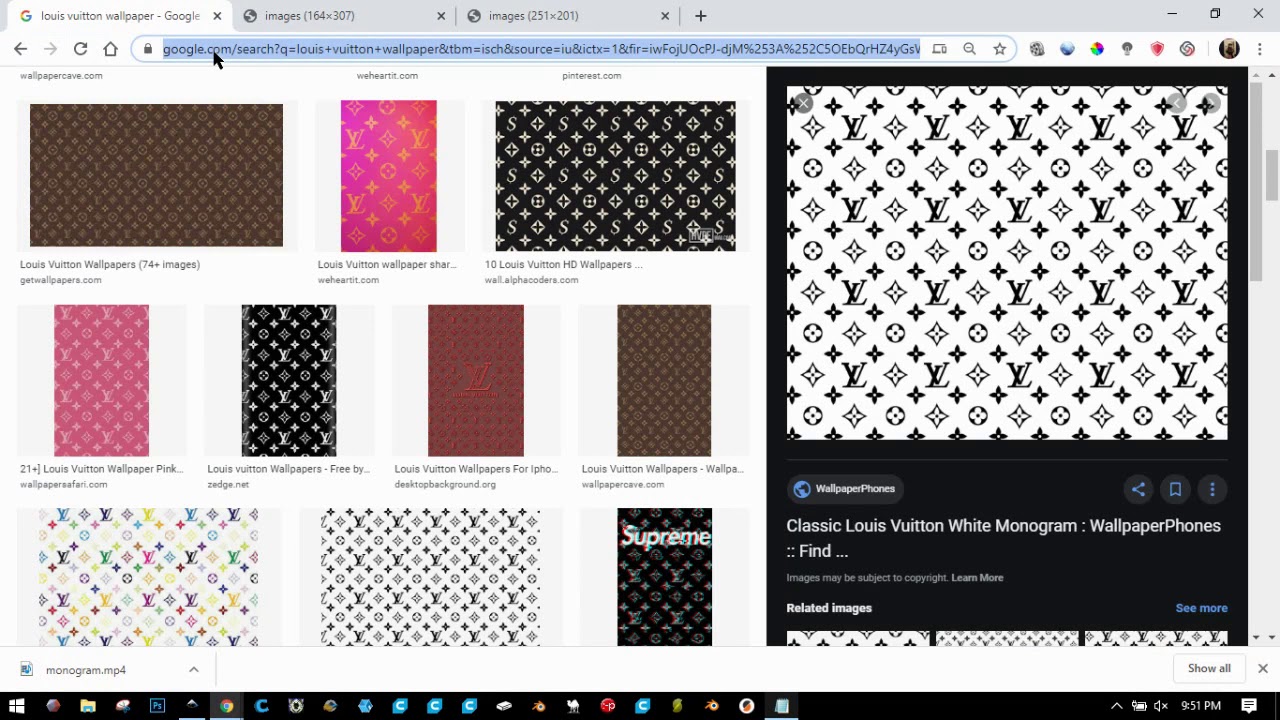
Task: Open brown wallpapercave.com thumbnail beside red one
Action: coord(664,380)
